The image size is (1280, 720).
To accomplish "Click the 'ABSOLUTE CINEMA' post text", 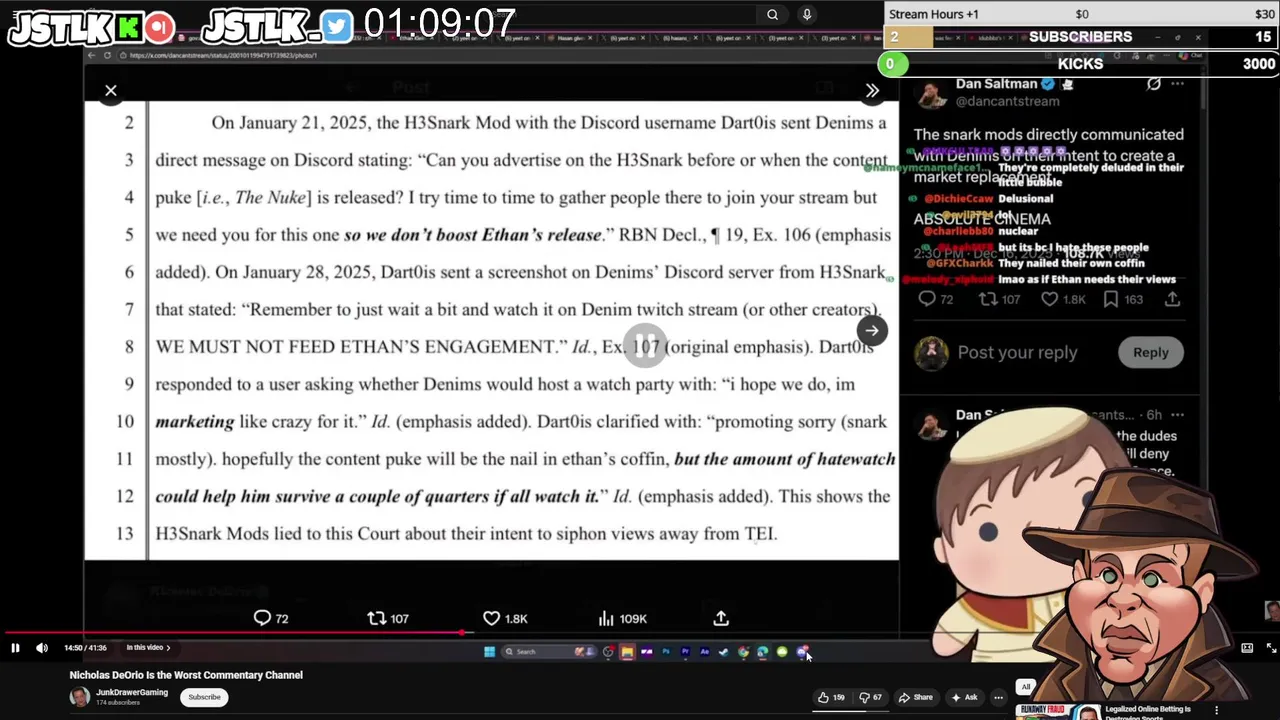I will tap(982, 219).
